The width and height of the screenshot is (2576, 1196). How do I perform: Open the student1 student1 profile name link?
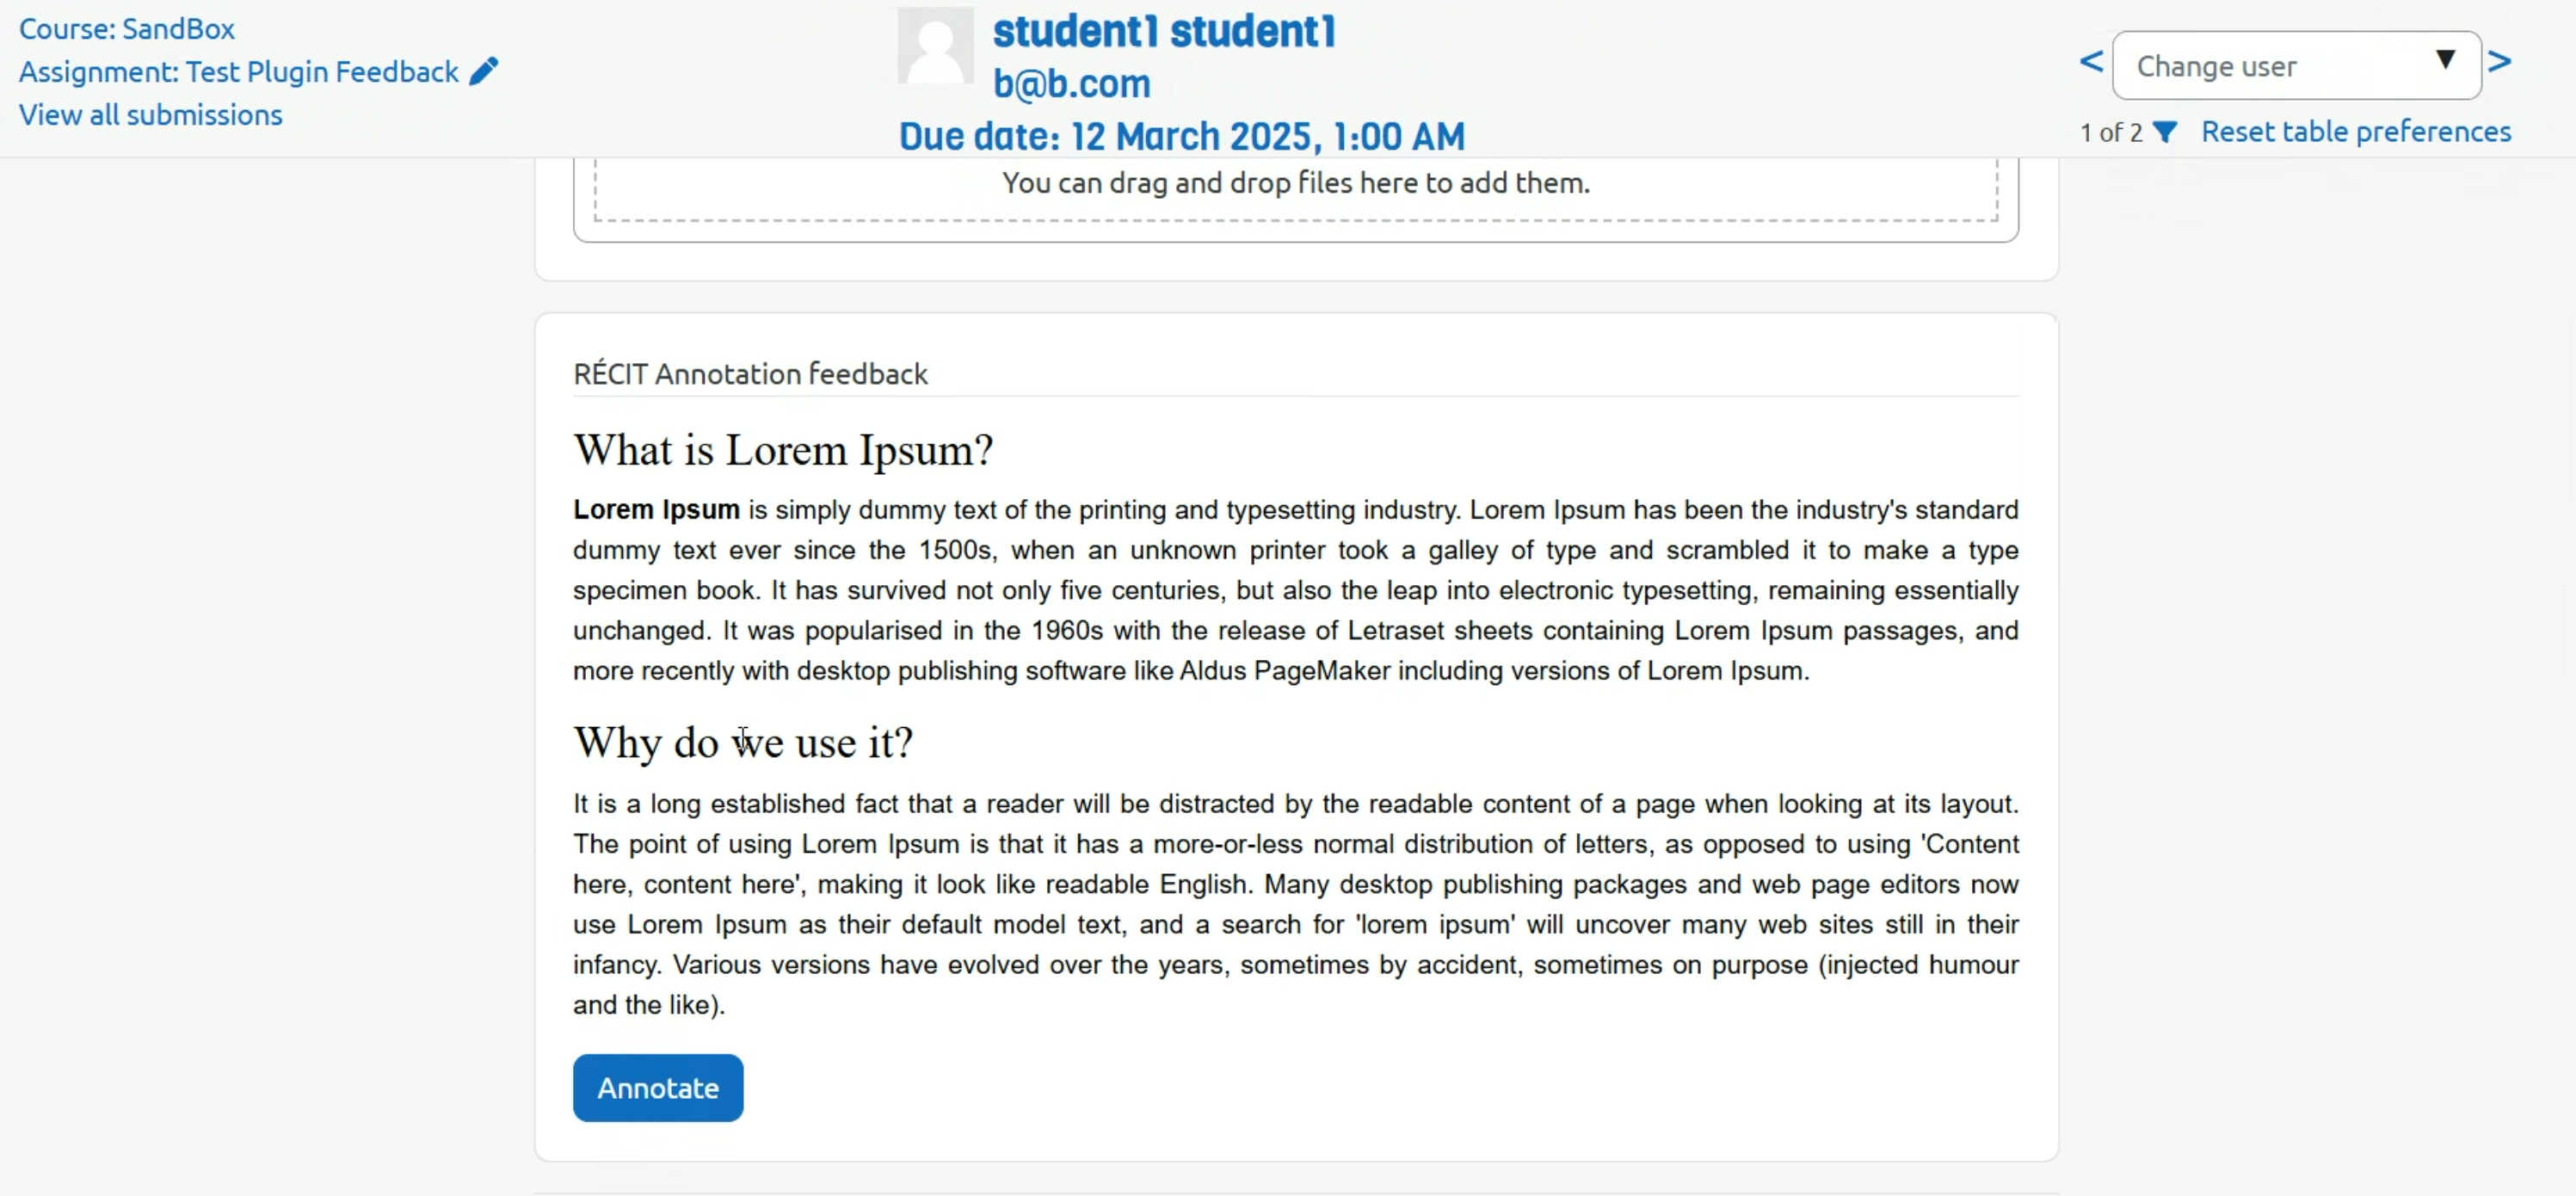1164,32
